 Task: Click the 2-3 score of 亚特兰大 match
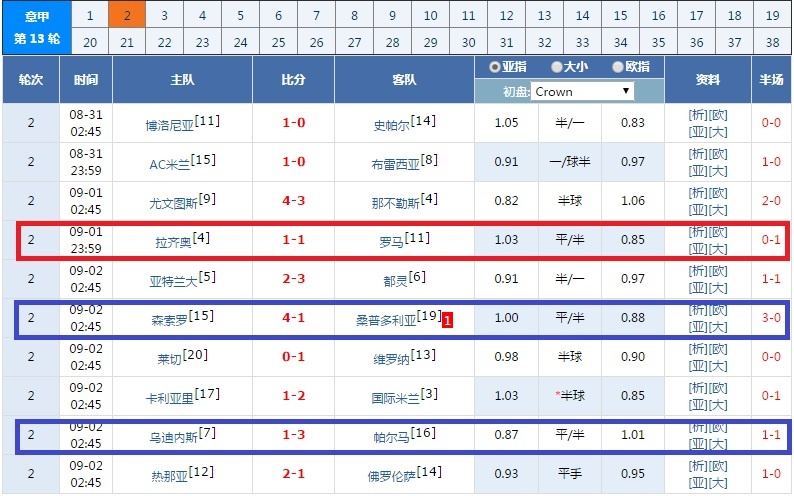click(x=294, y=278)
